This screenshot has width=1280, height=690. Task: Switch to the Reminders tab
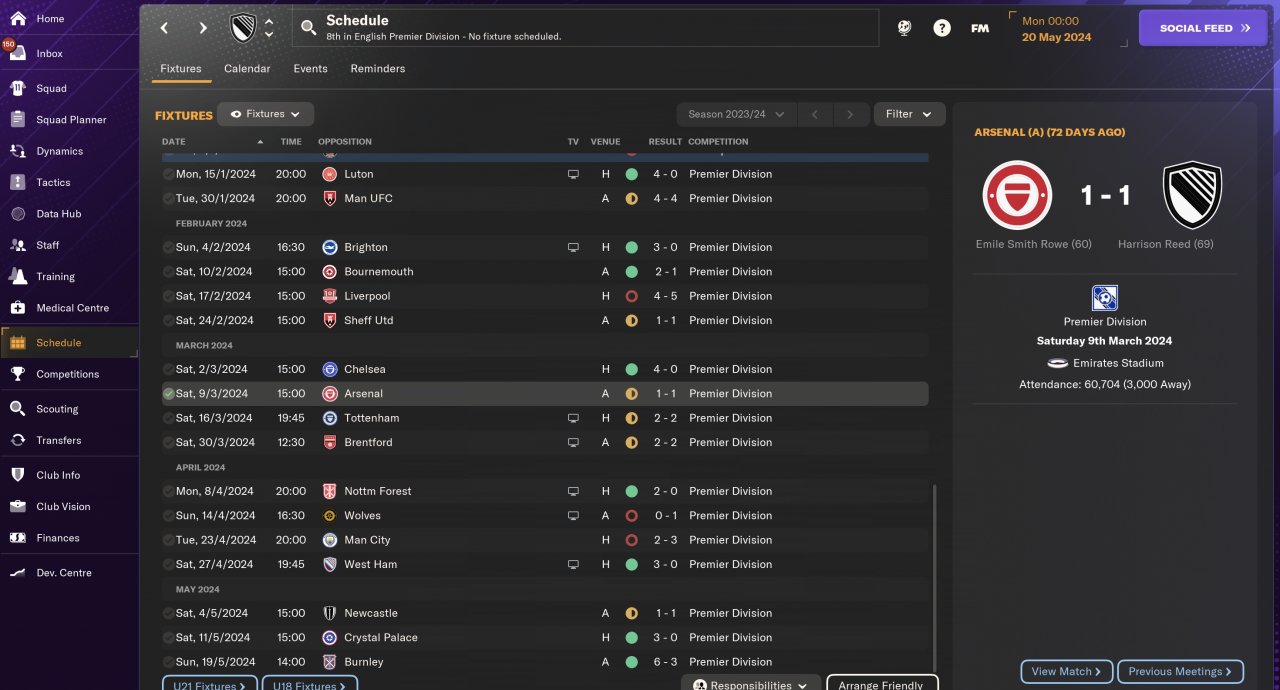378,69
